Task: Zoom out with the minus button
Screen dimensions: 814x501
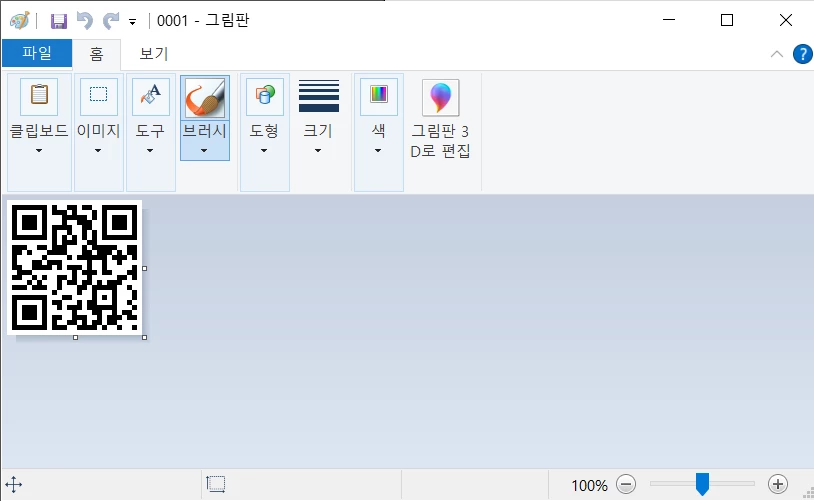Action: (626, 484)
